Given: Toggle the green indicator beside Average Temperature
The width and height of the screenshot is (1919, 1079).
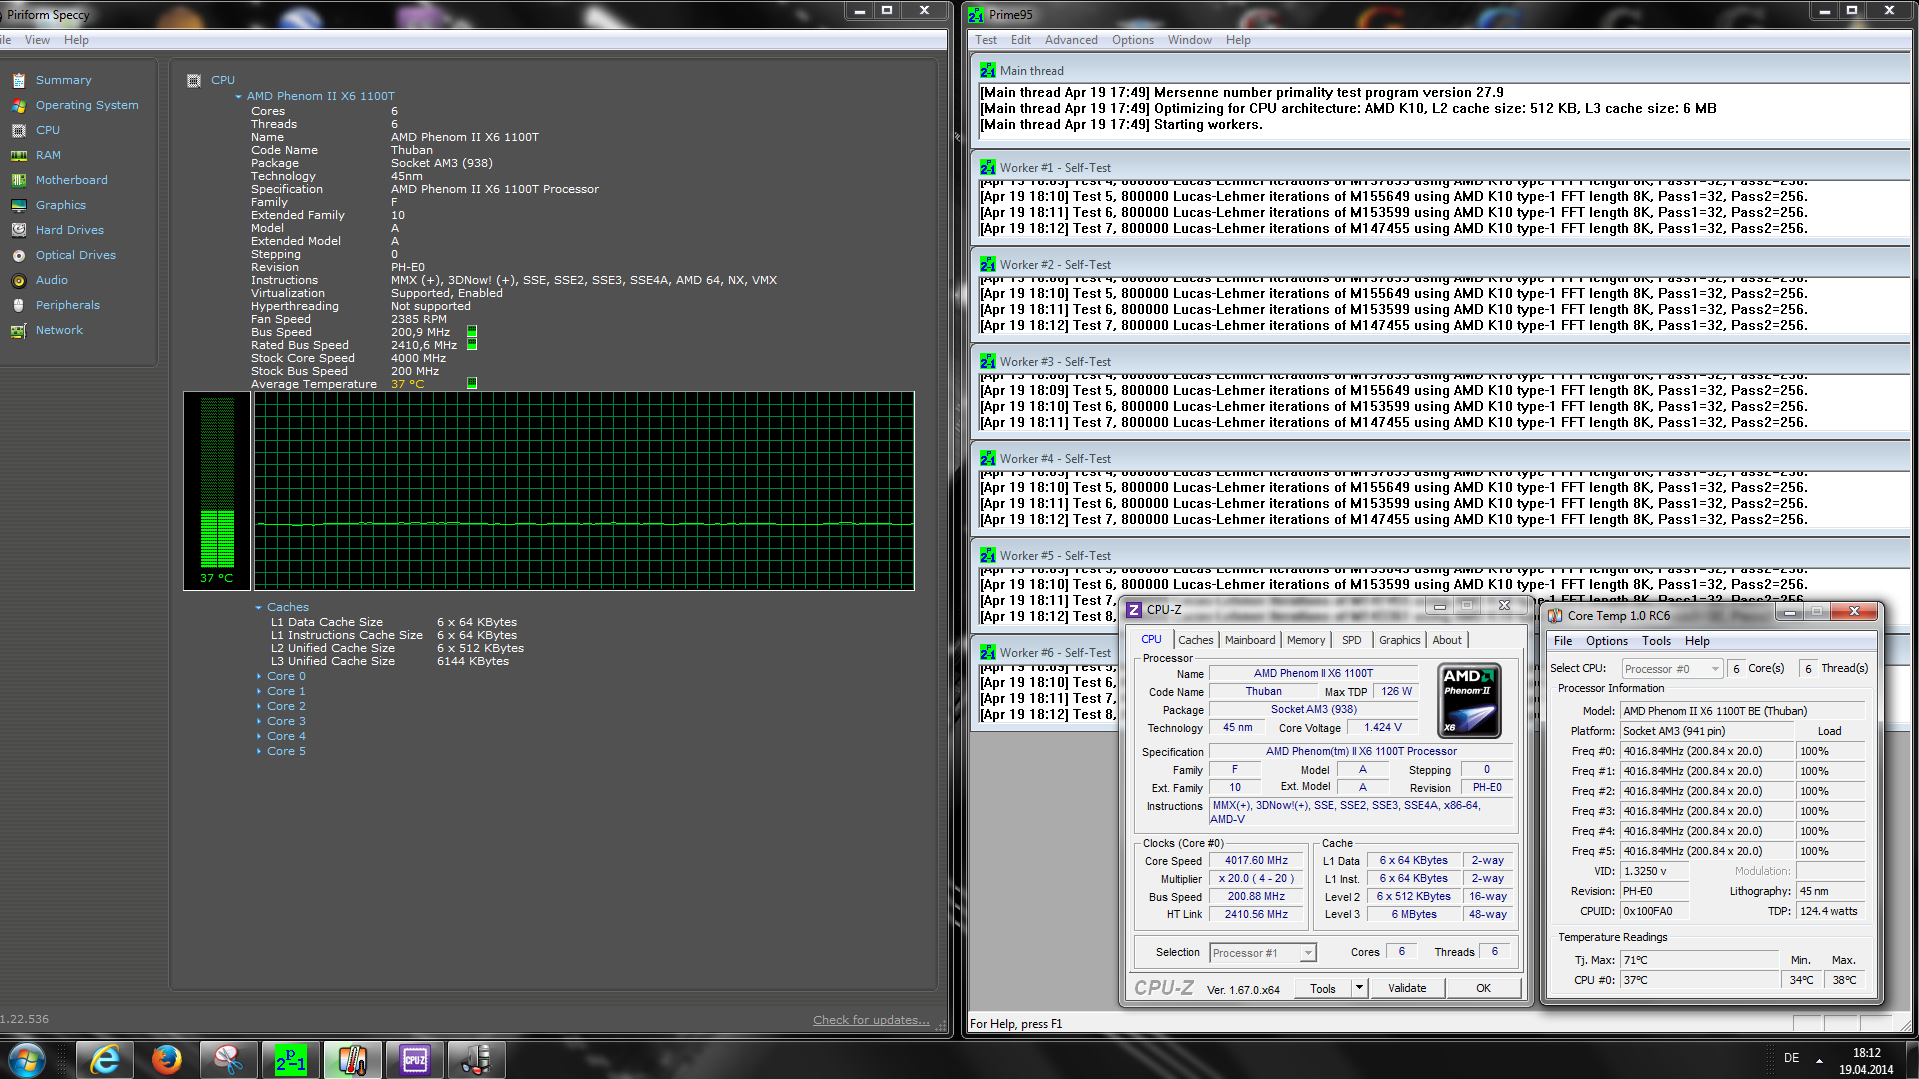Looking at the screenshot, I should point(472,383).
